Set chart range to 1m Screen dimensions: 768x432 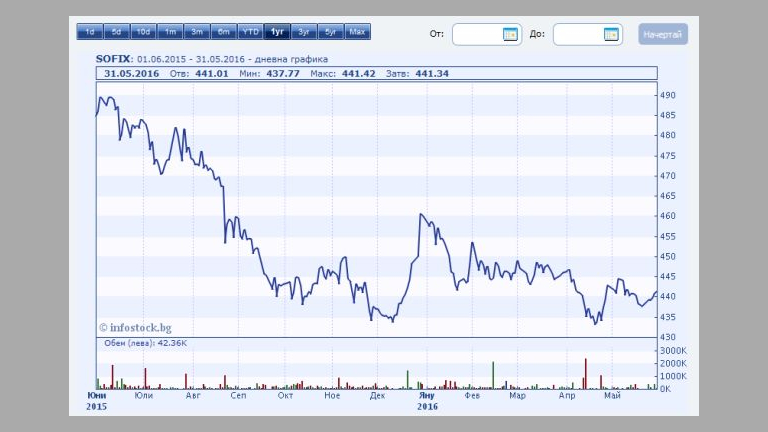tap(170, 32)
